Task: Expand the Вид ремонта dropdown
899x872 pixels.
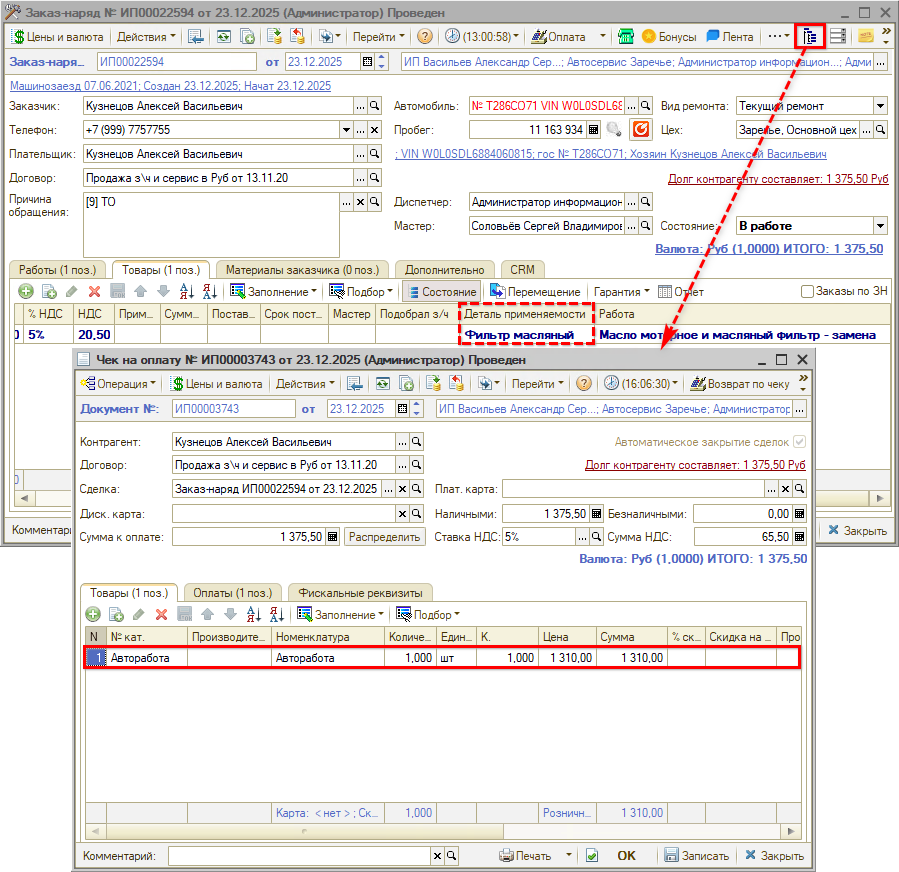Action: (880, 106)
